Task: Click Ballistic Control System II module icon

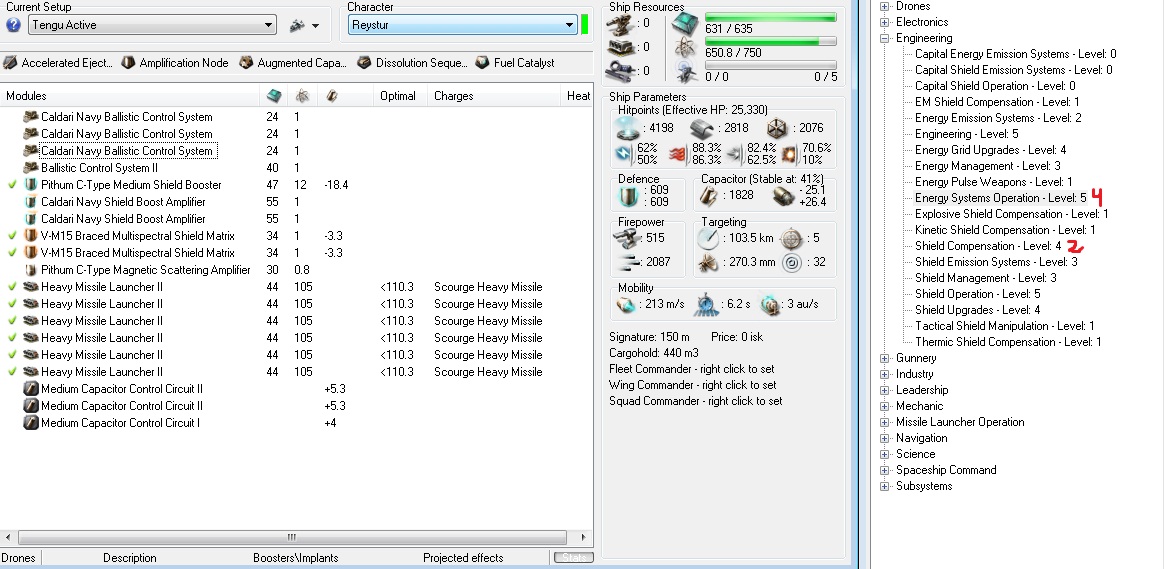Action: (30, 168)
